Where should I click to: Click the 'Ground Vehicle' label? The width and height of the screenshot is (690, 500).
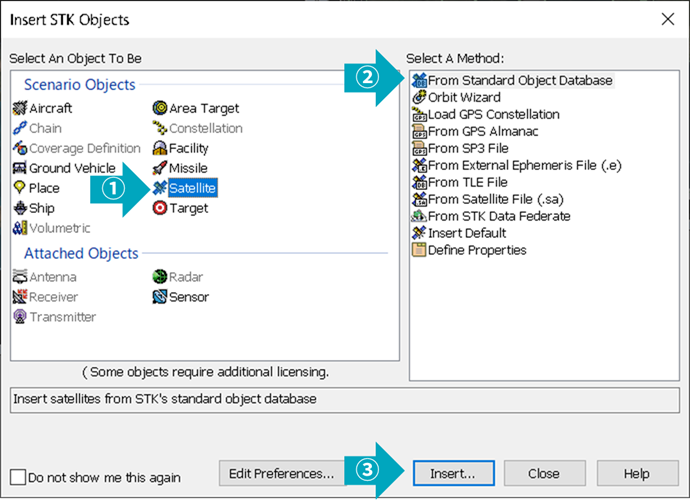pyautogui.click(x=72, y=168)
